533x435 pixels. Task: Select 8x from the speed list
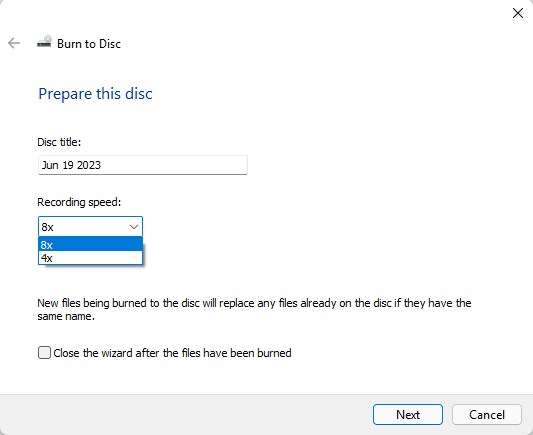(90, 244)
